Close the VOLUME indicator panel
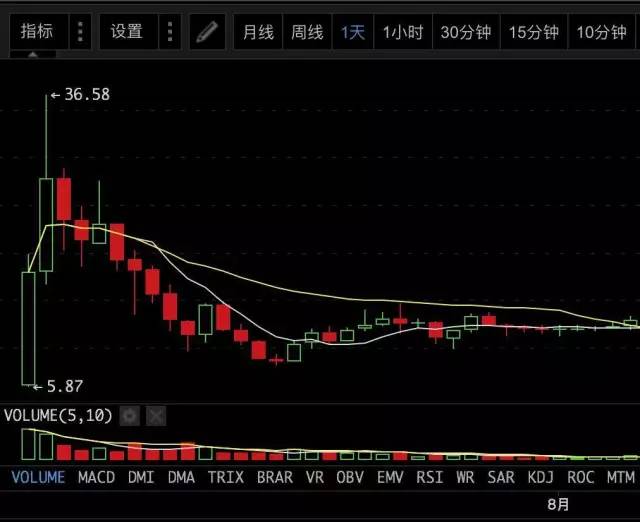 coord(156,416)
